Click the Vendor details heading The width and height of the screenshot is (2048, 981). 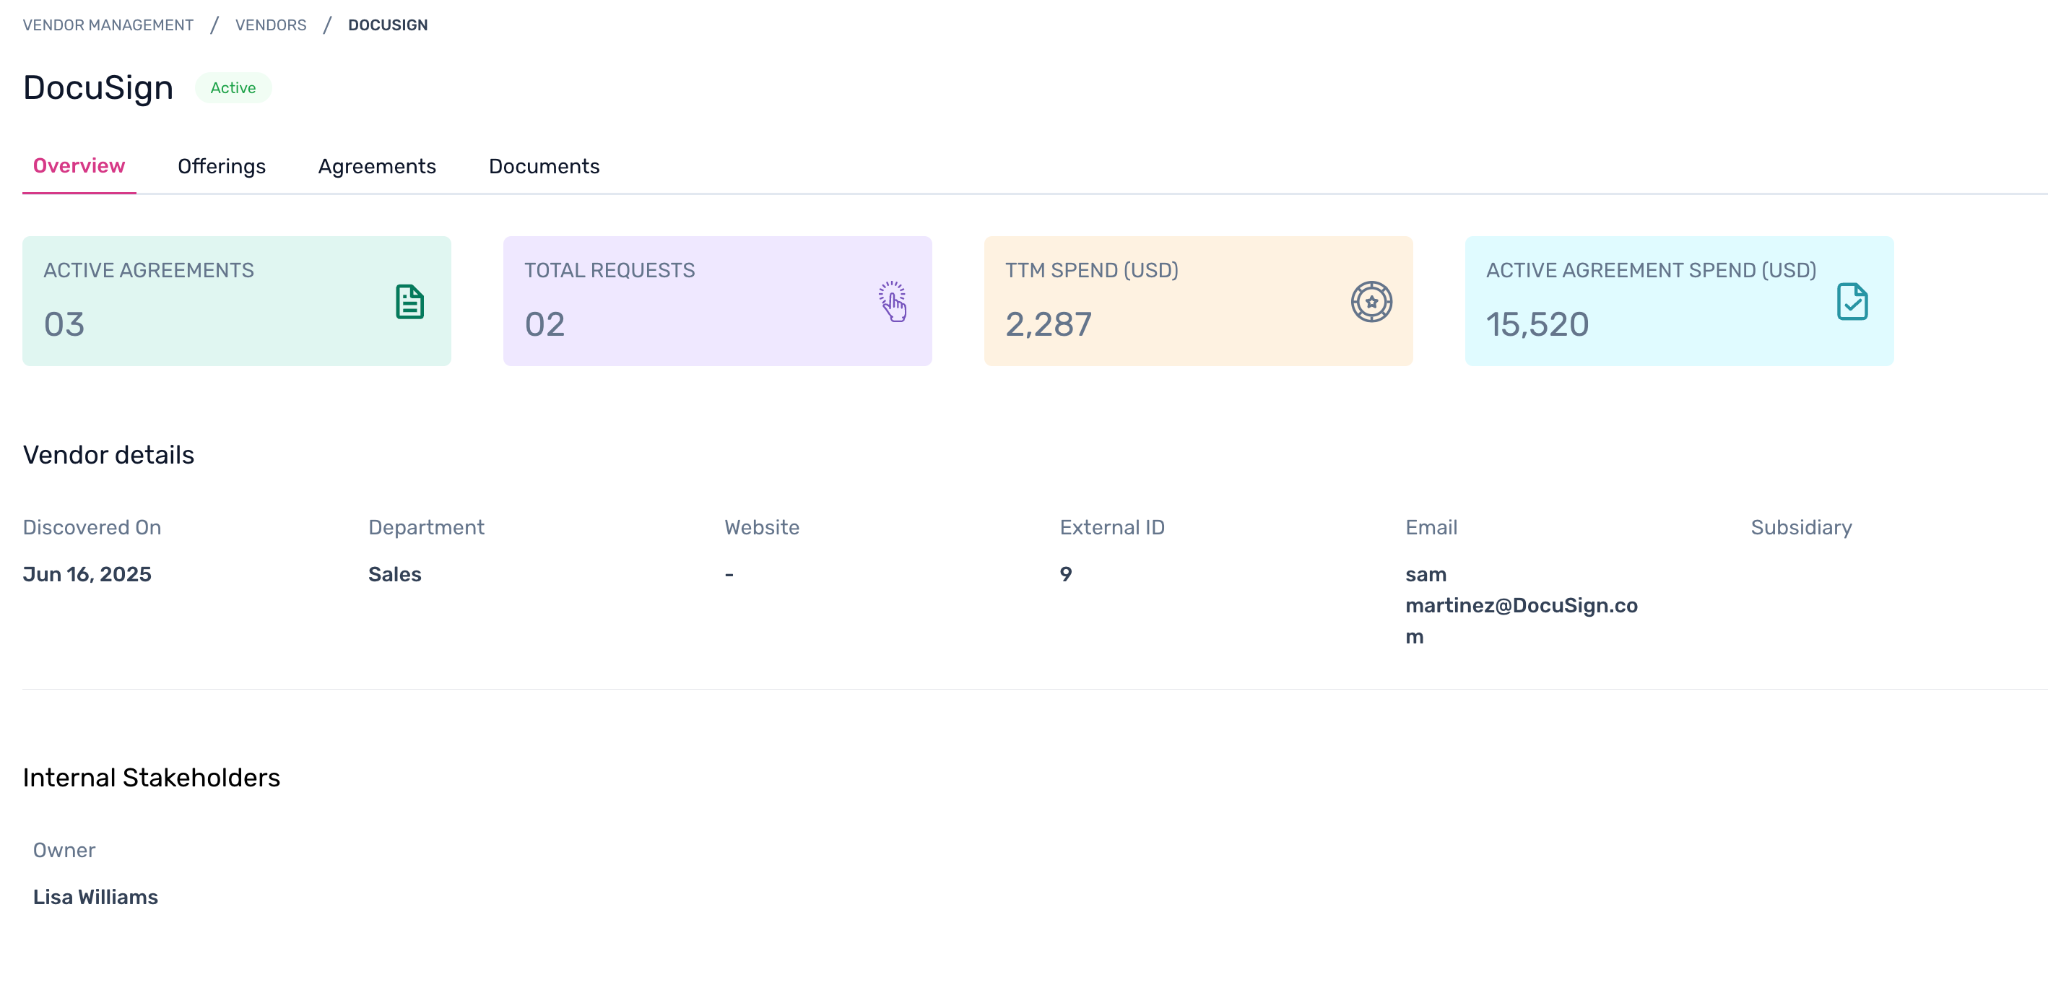[109, 455]
